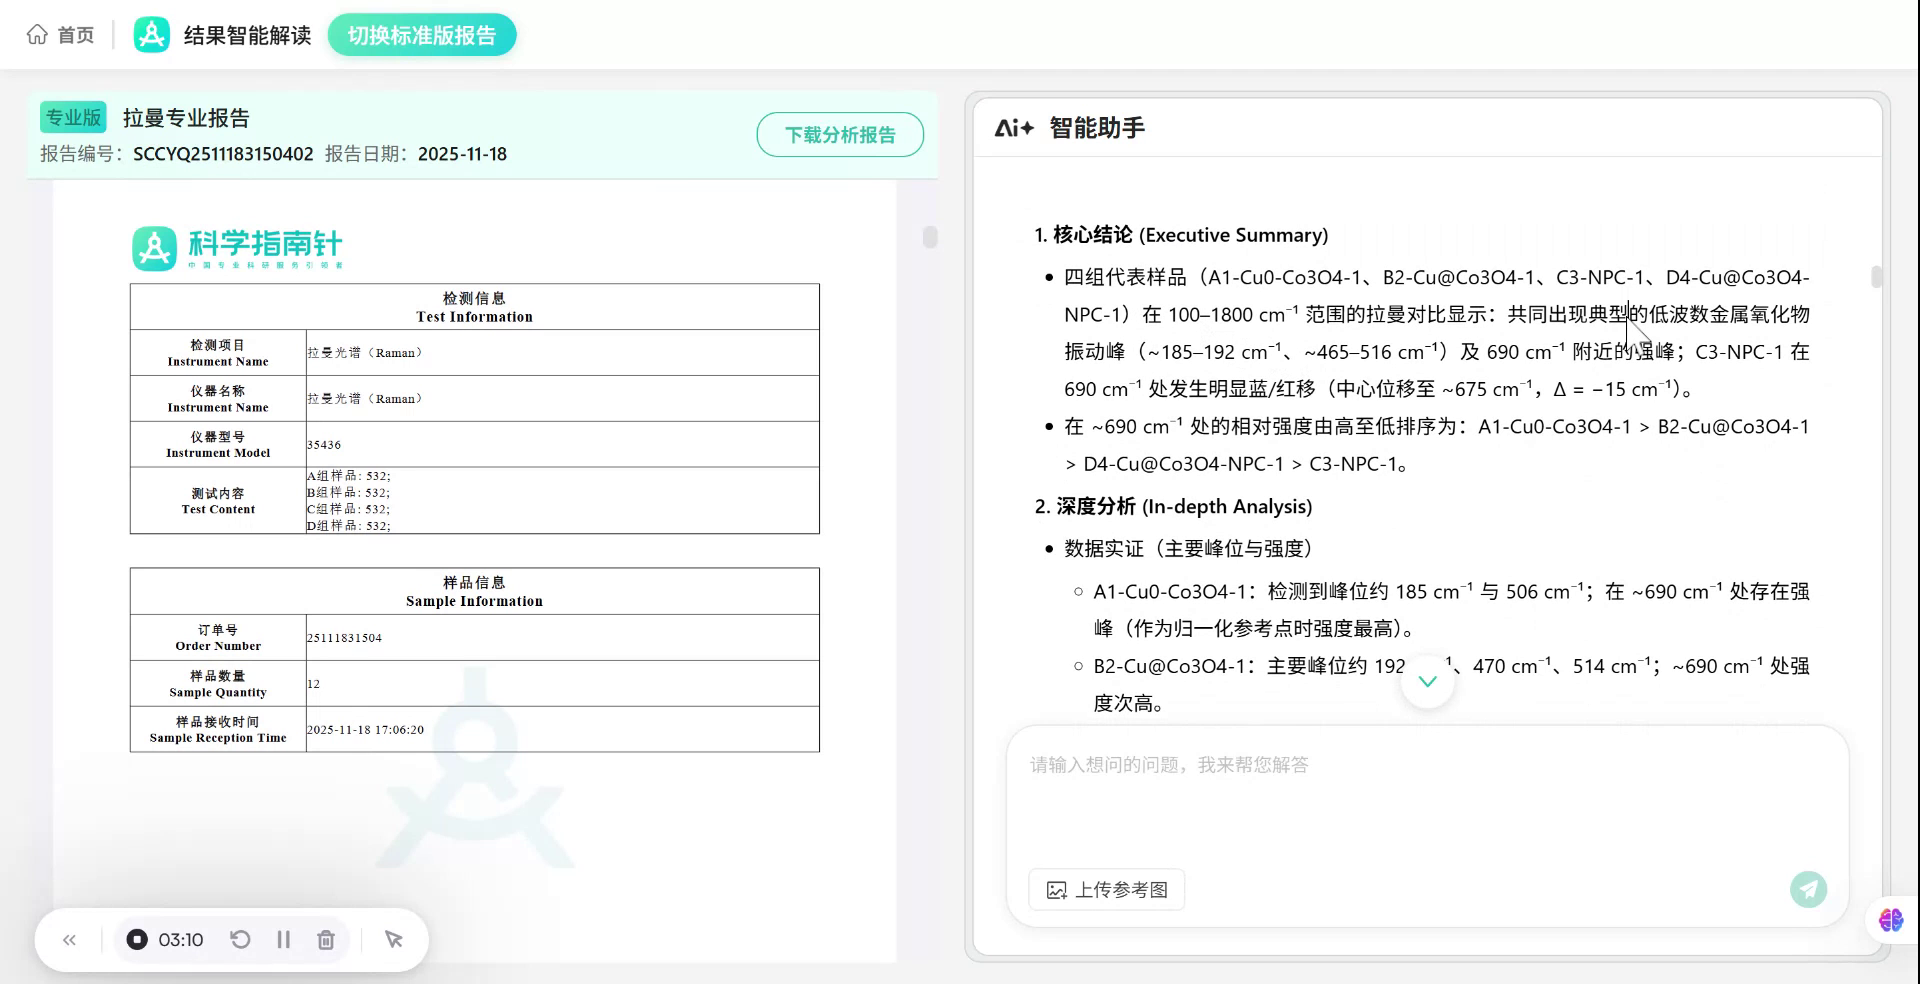Toggle the cursor highlight pointer tool
This screenshot has height=984, width=1920.
pos(393,939)
